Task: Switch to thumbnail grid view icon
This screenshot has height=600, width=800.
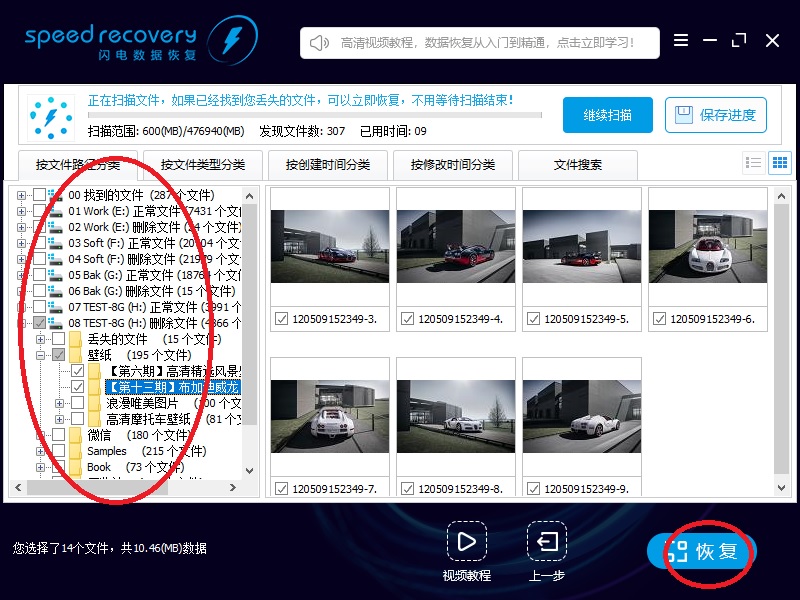Action: click(780, 163)
